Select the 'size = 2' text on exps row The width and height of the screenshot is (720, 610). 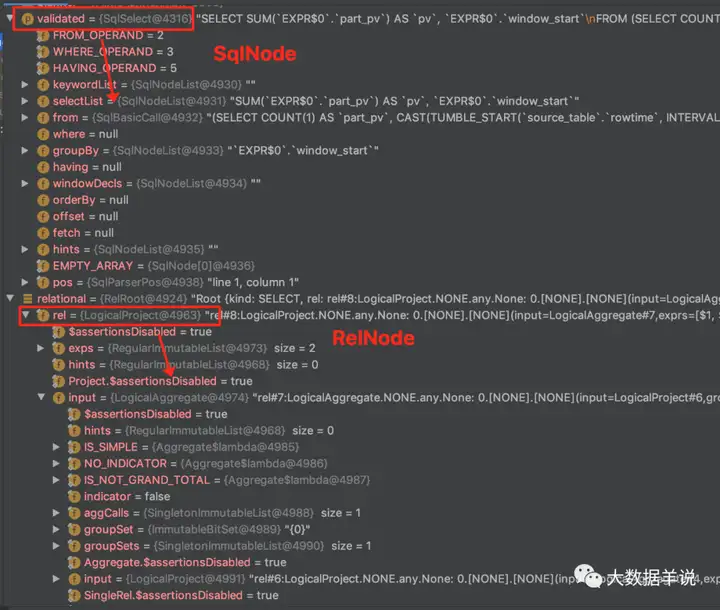(295, 348)
